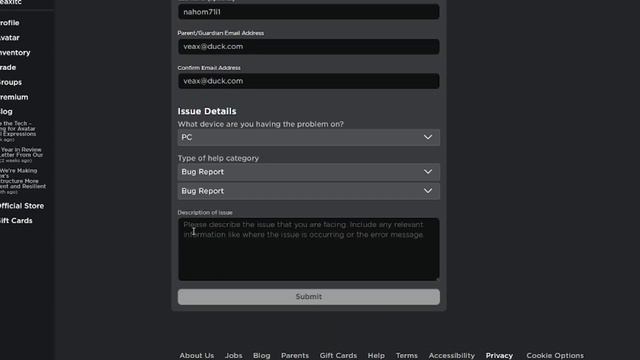Click the Description of issue text area
Image resolution: width=640 pixels, height=360 pixels.
[309, 249]
